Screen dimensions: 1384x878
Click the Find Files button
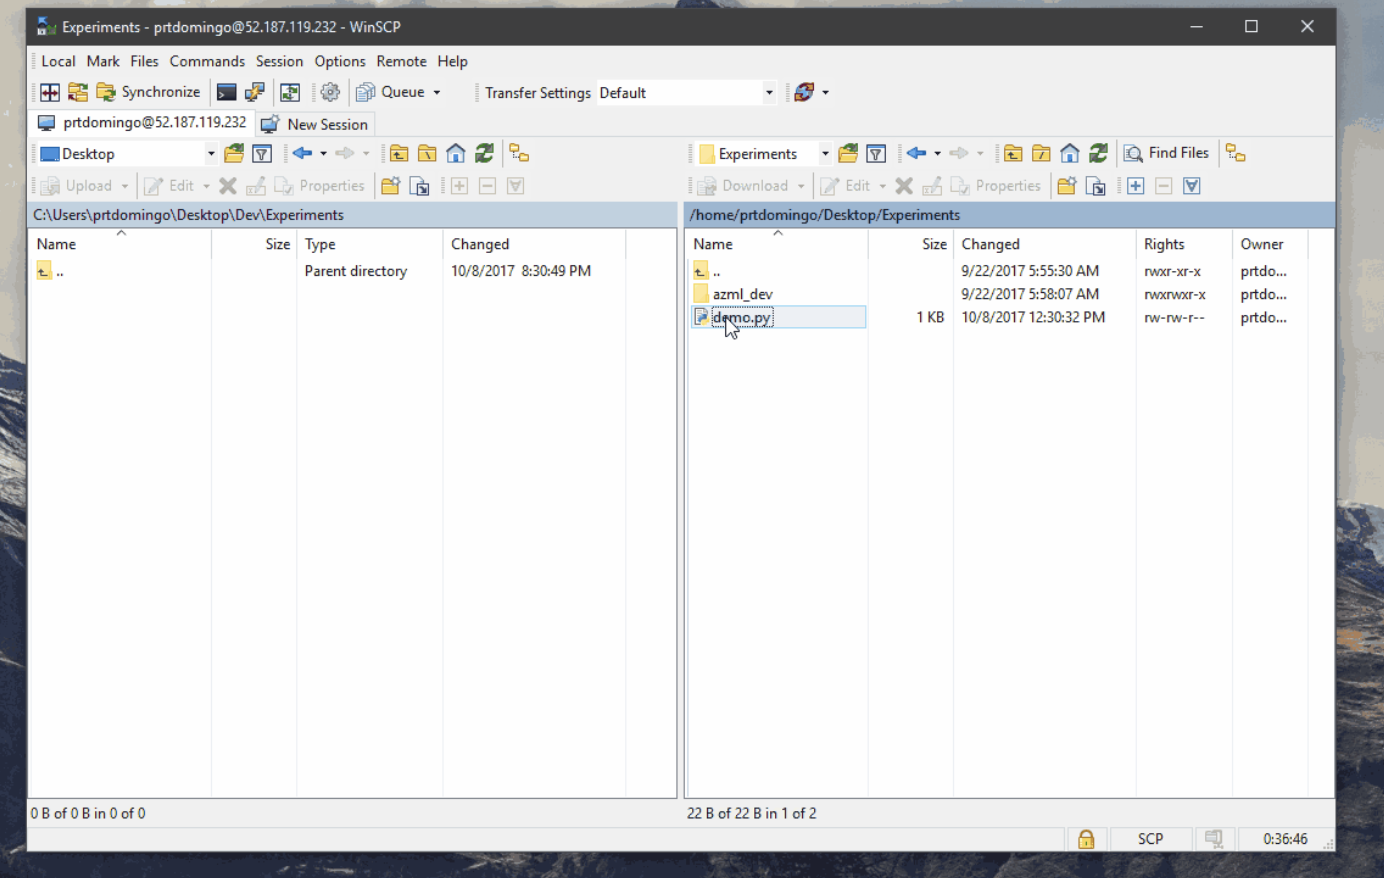point(1166,153)
